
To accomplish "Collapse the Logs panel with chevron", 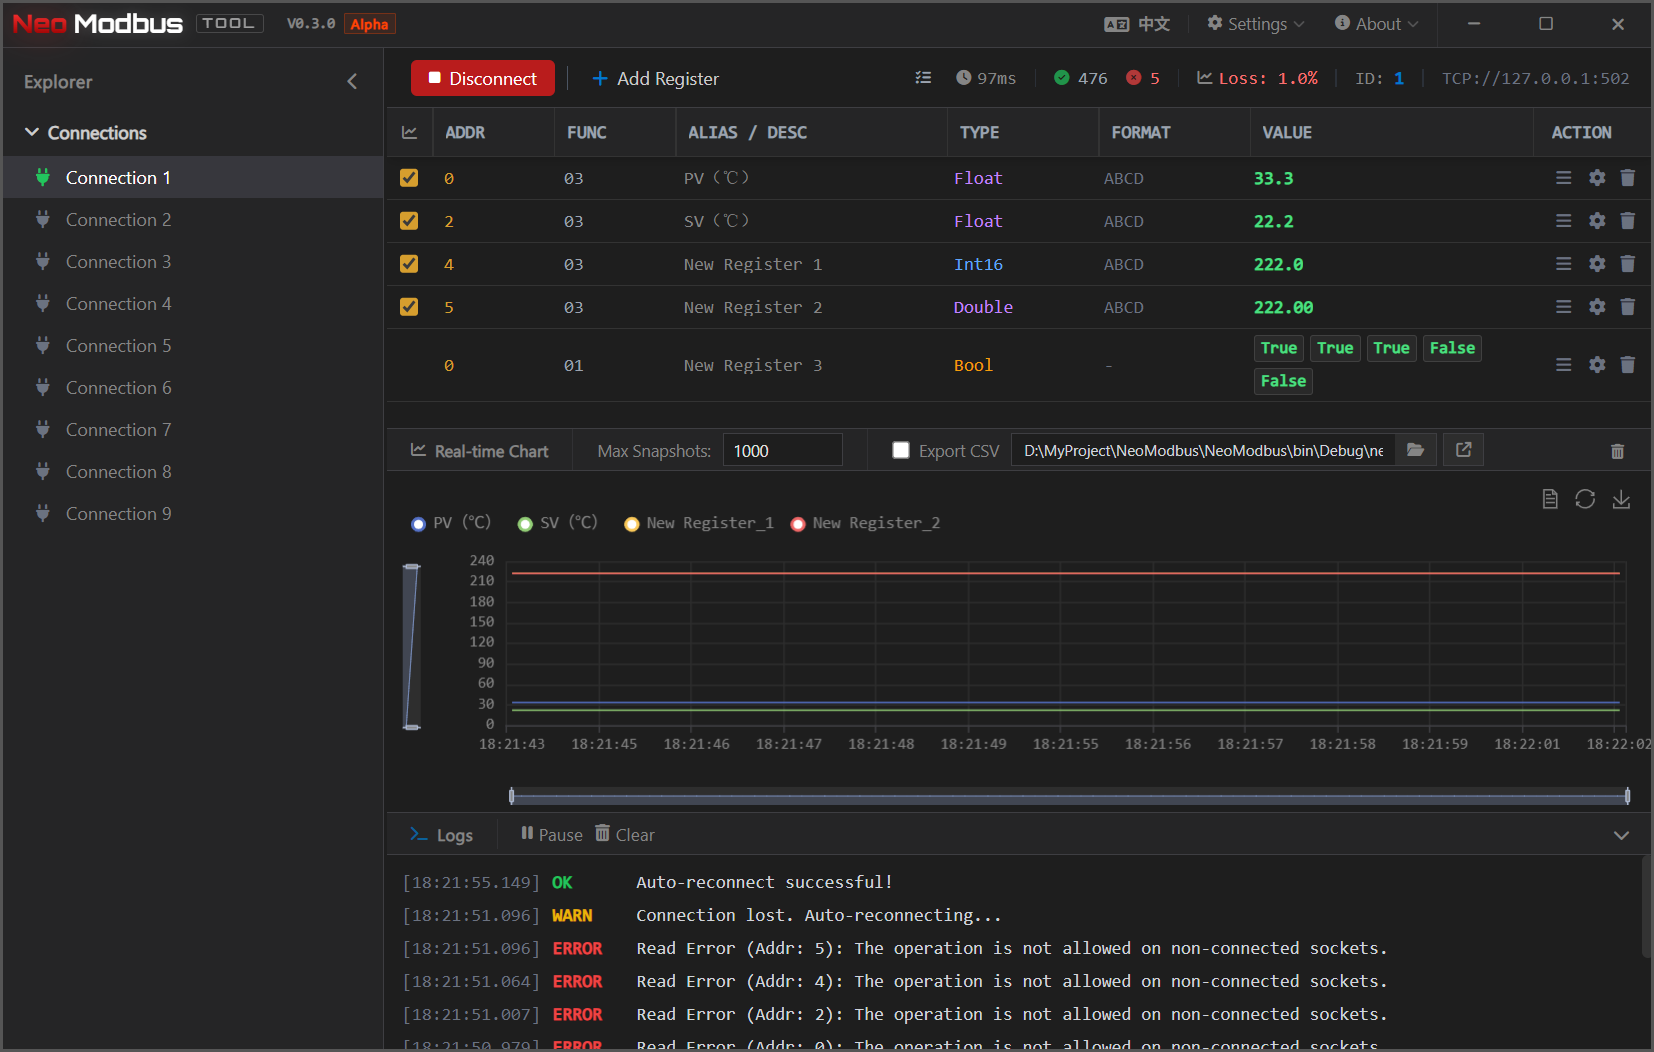I will (1621, 835).
